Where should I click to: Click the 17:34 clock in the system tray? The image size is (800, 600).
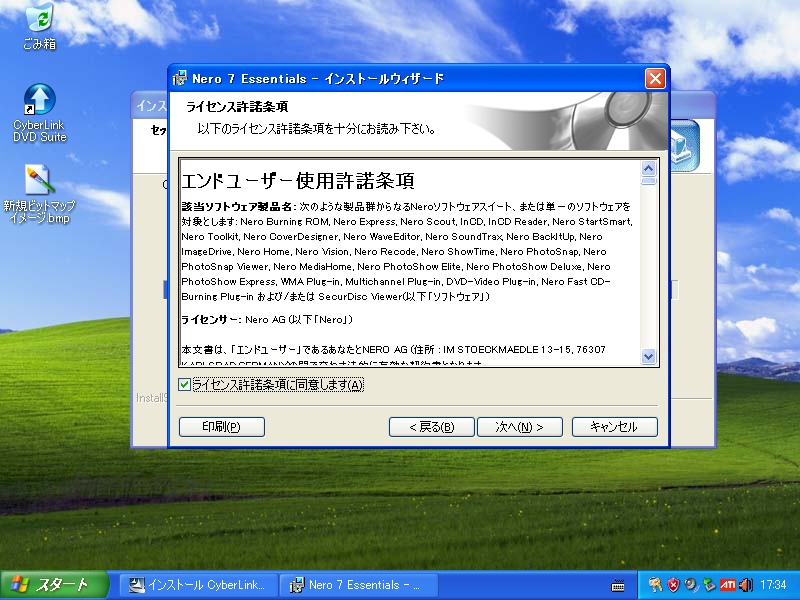773,585
